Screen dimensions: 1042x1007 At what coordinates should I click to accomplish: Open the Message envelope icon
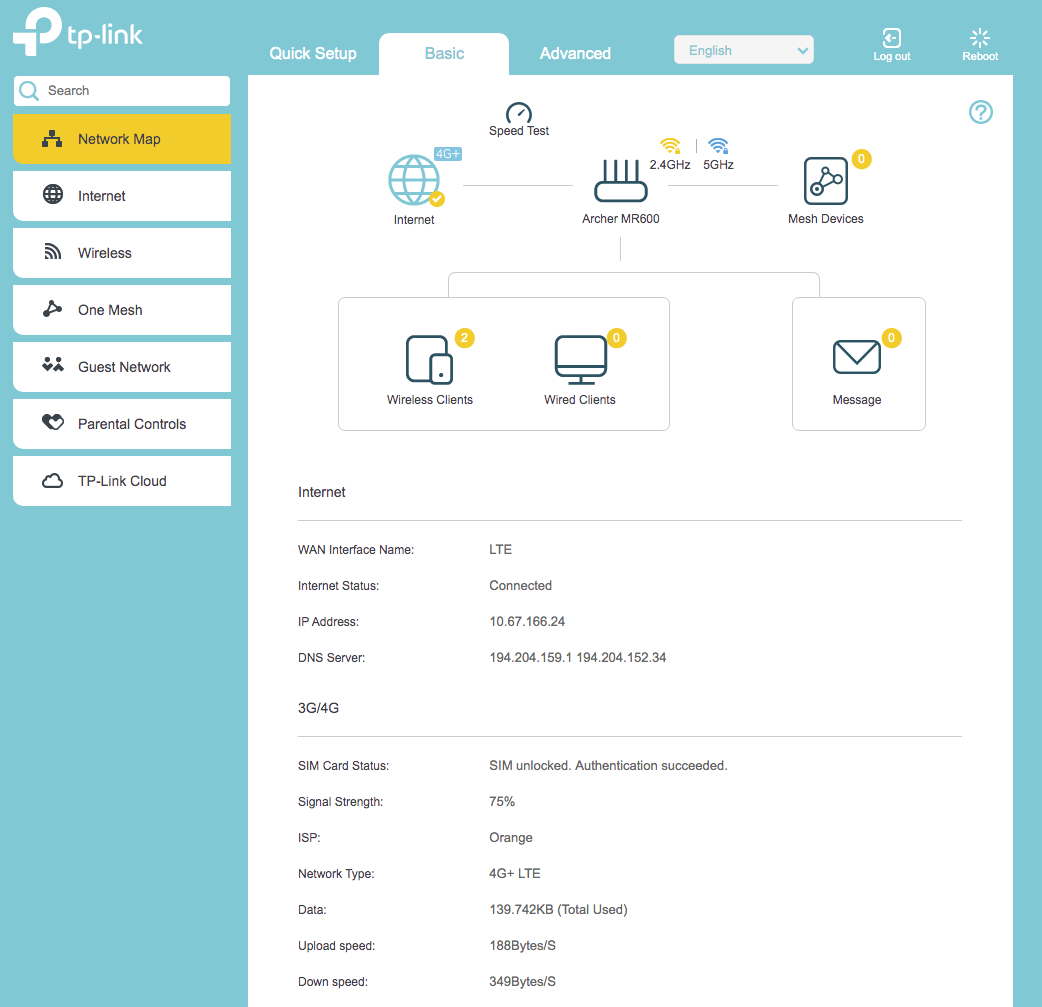pos(857,357)
